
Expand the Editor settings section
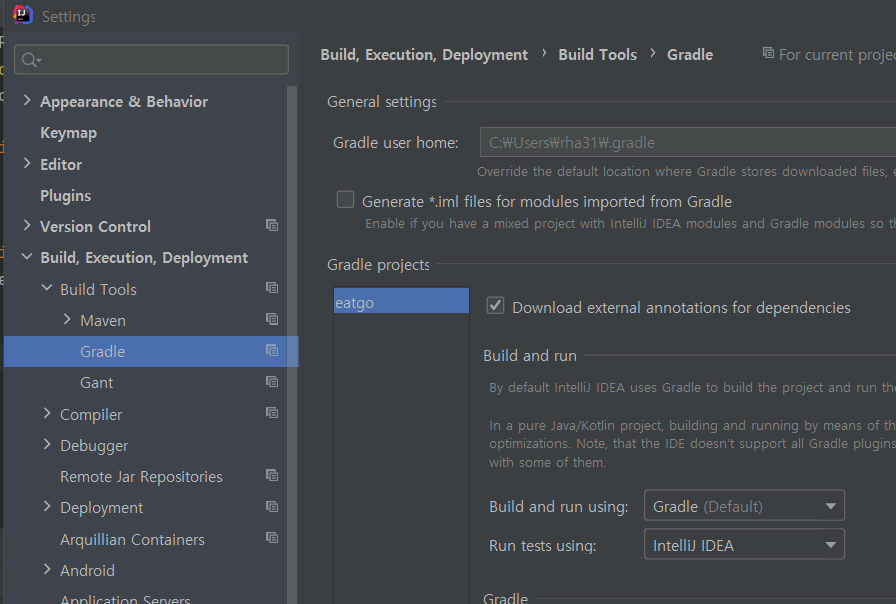tap(26, 163)
